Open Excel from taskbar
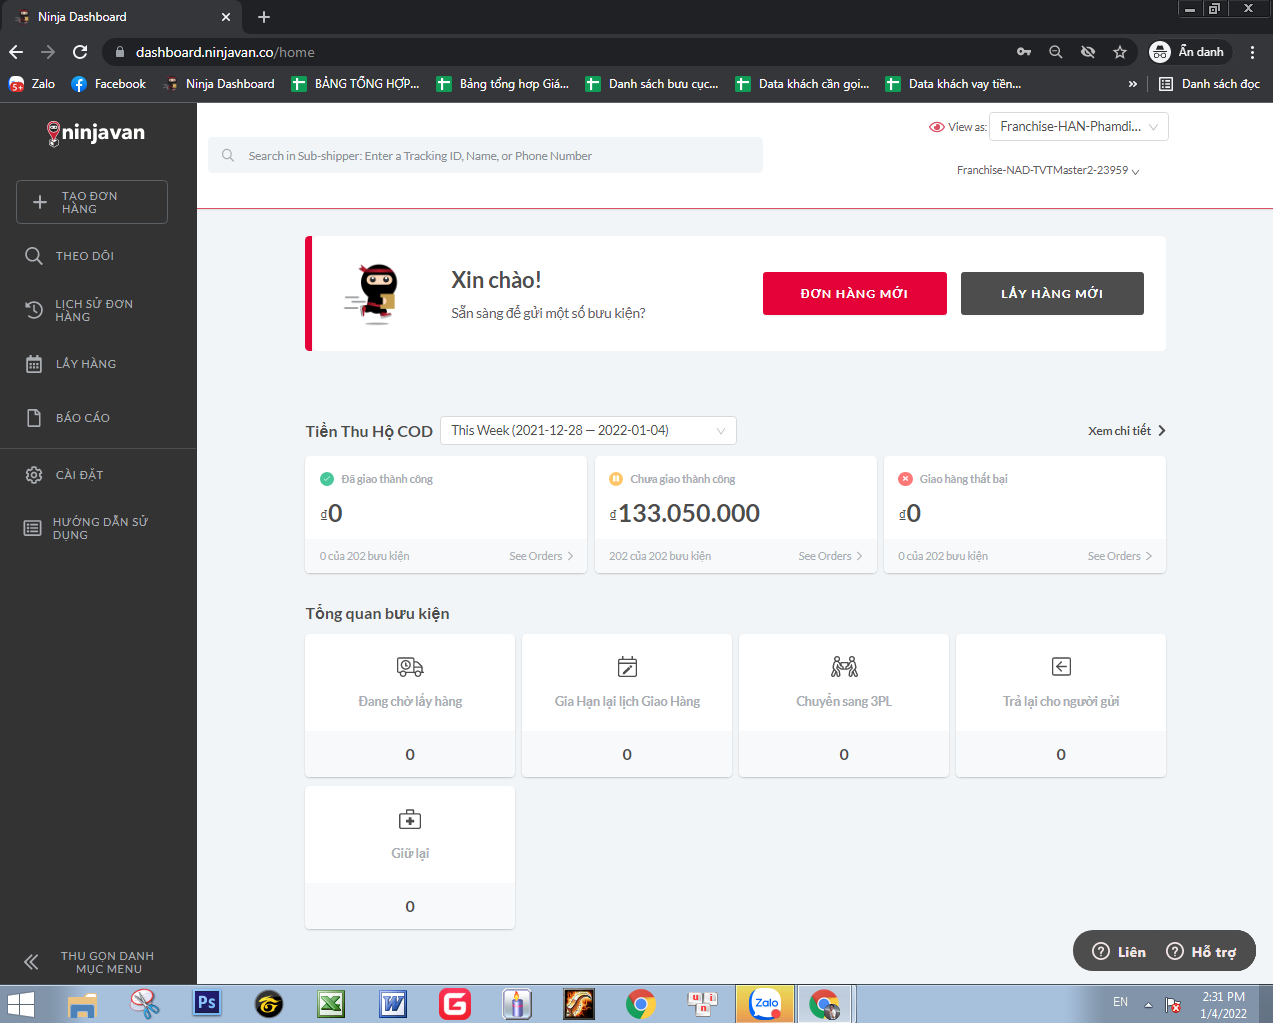Viewport: 1273px width, 1023px height. click(x=331, y=1004)
